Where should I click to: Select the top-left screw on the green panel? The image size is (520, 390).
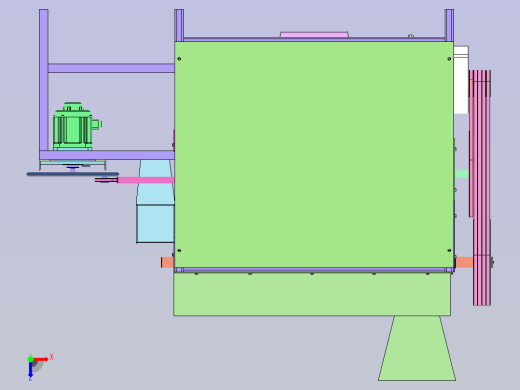(179, 59)
